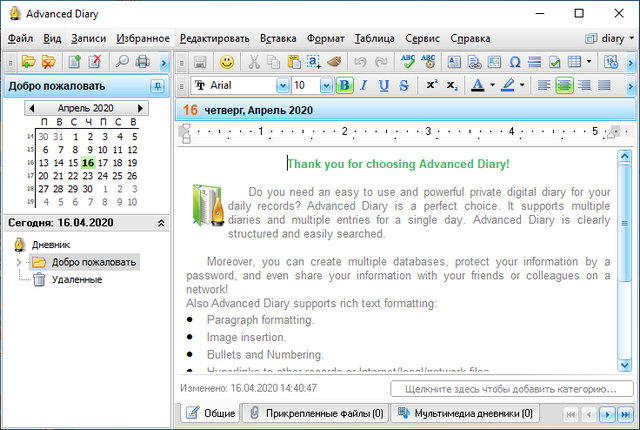Go to next month in calendar
This screenshot has height=430, width=640.
click(142, 107)
